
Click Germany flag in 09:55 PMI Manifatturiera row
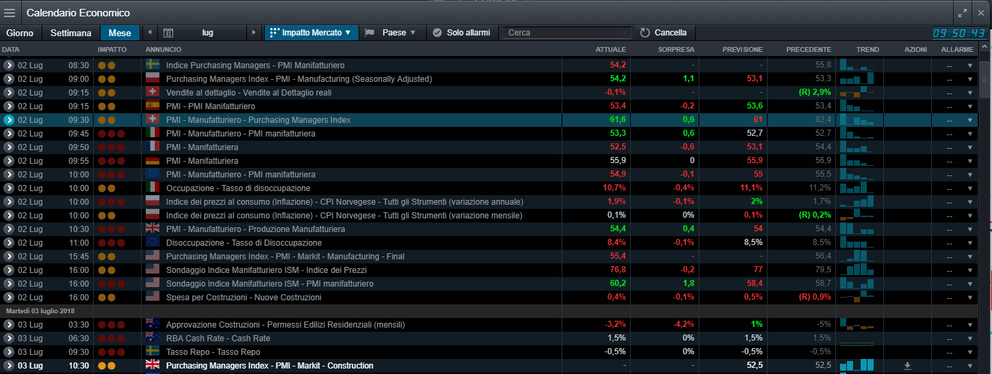click(x=152, y=161)
